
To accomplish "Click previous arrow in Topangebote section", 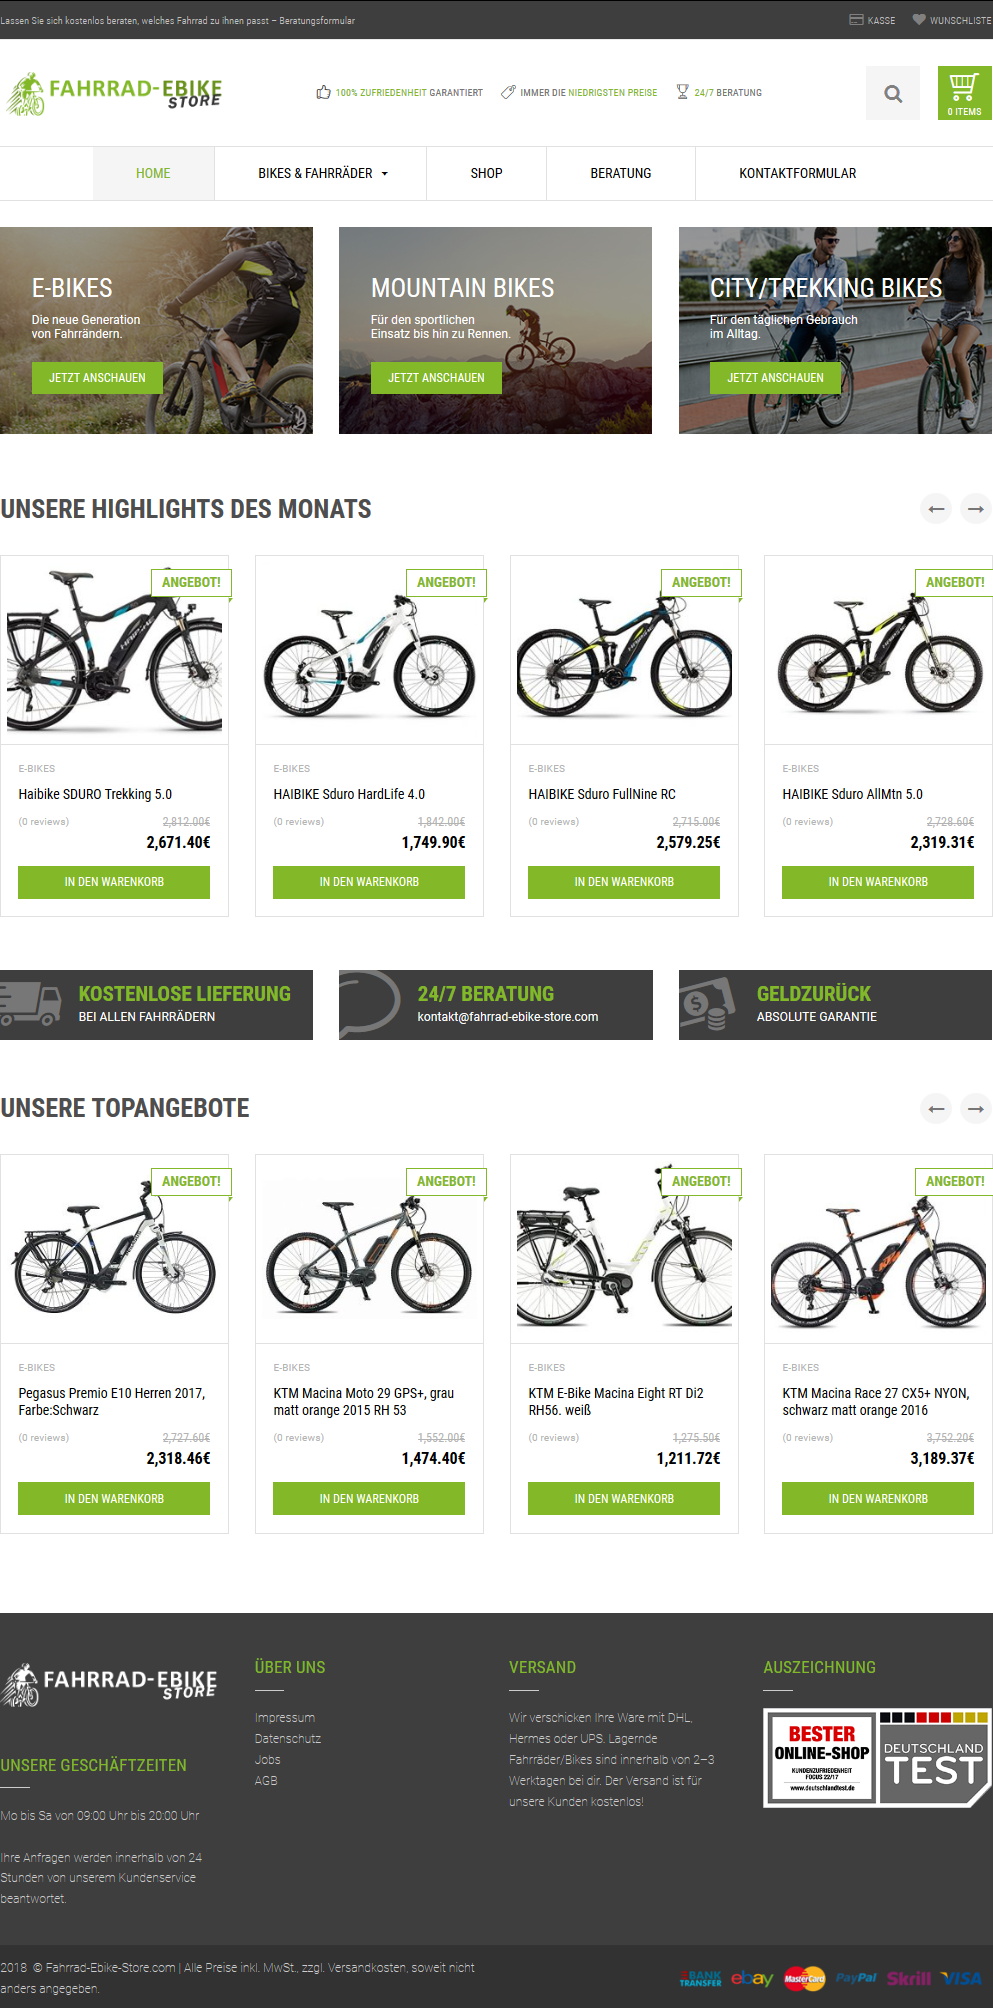I will click(x=936, y=1108).
